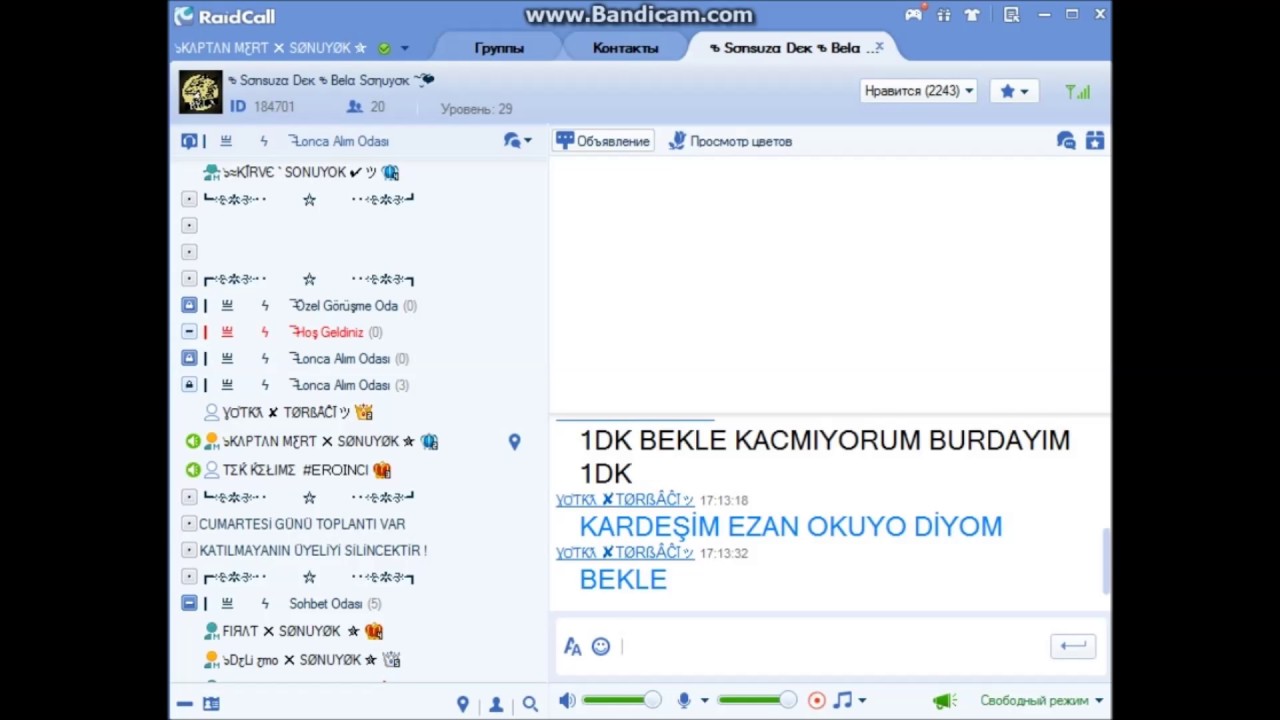The image size is (1280, 720).
Task: Click the location pin next to KAPTAN MERT
Action: coord(514,441)
